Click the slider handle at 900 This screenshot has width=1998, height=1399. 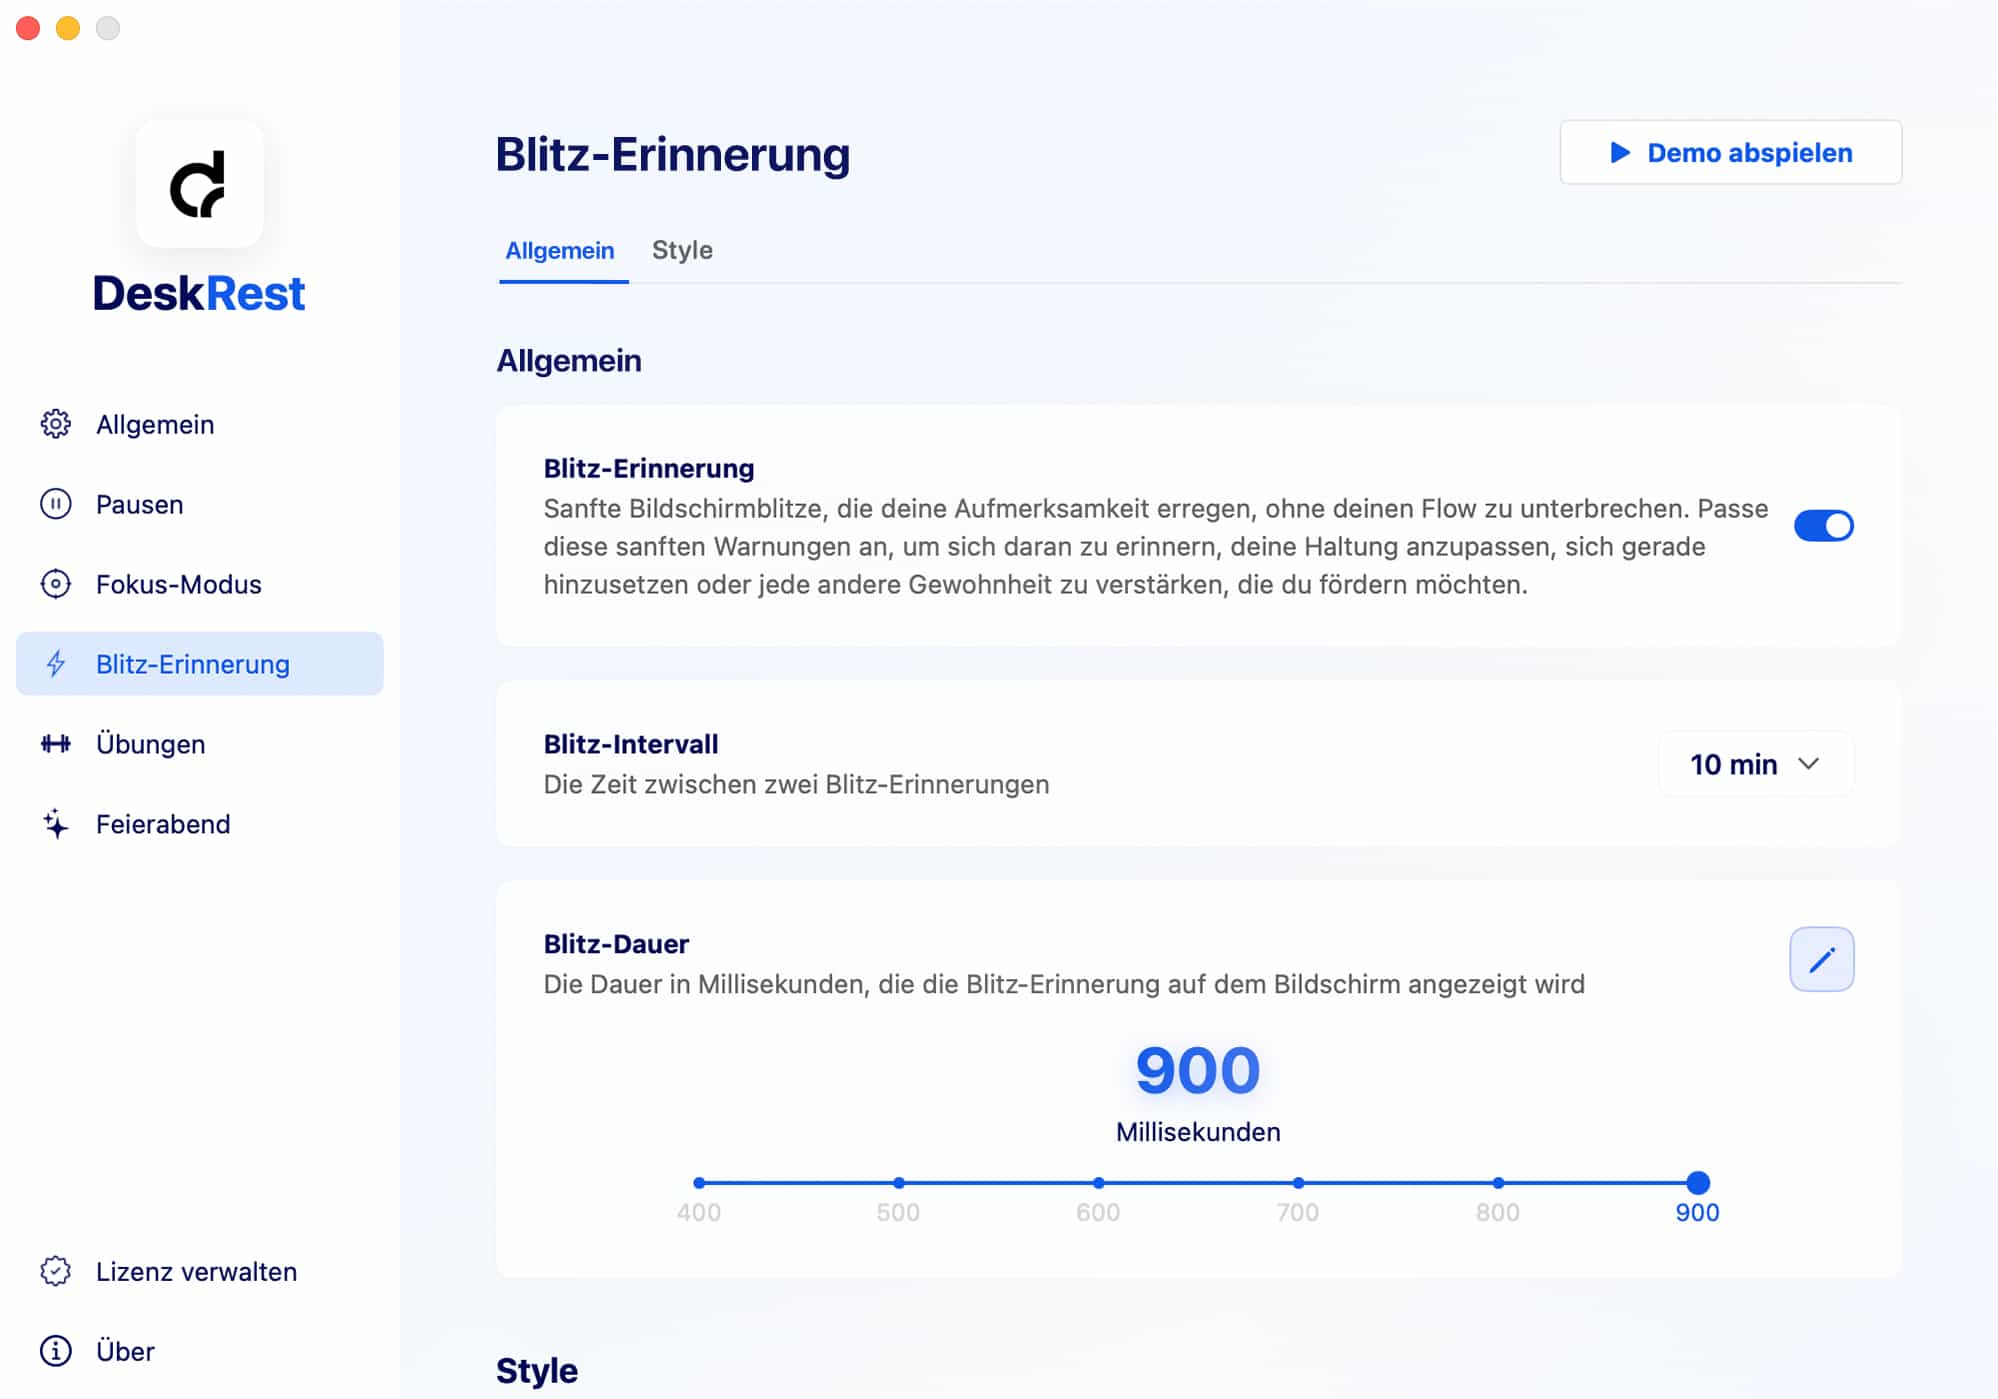1697,1183
